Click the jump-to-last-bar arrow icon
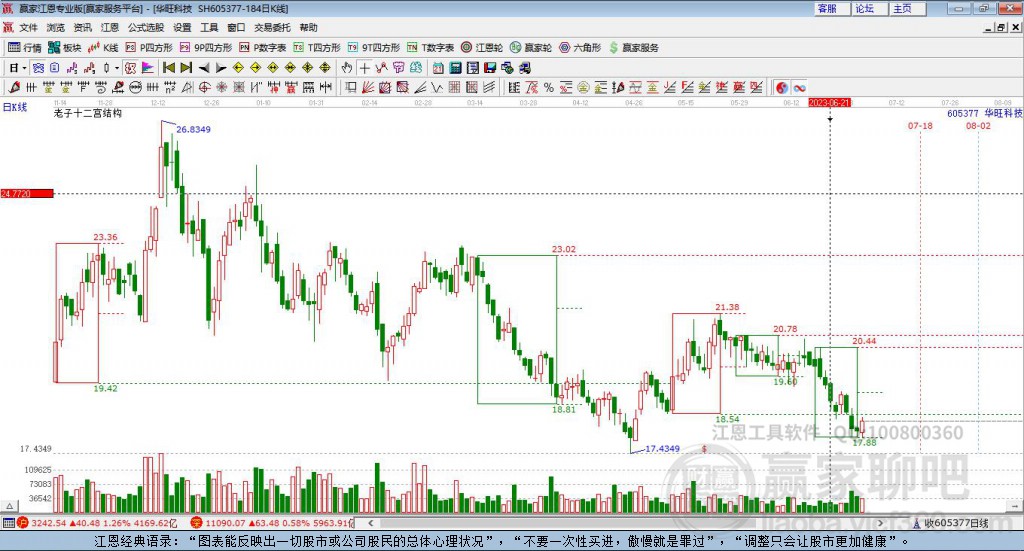The image size is (1024, 551). click(186, 68)
